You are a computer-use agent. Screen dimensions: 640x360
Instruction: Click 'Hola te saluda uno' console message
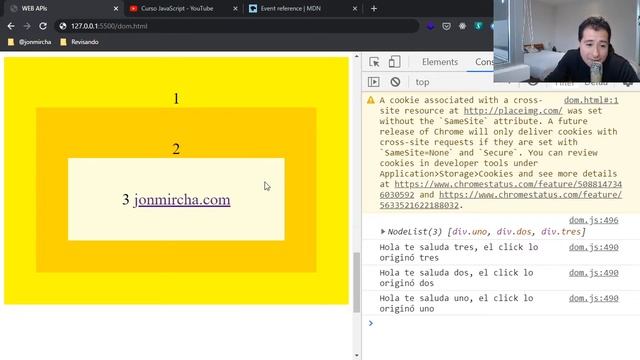point(456,303)
